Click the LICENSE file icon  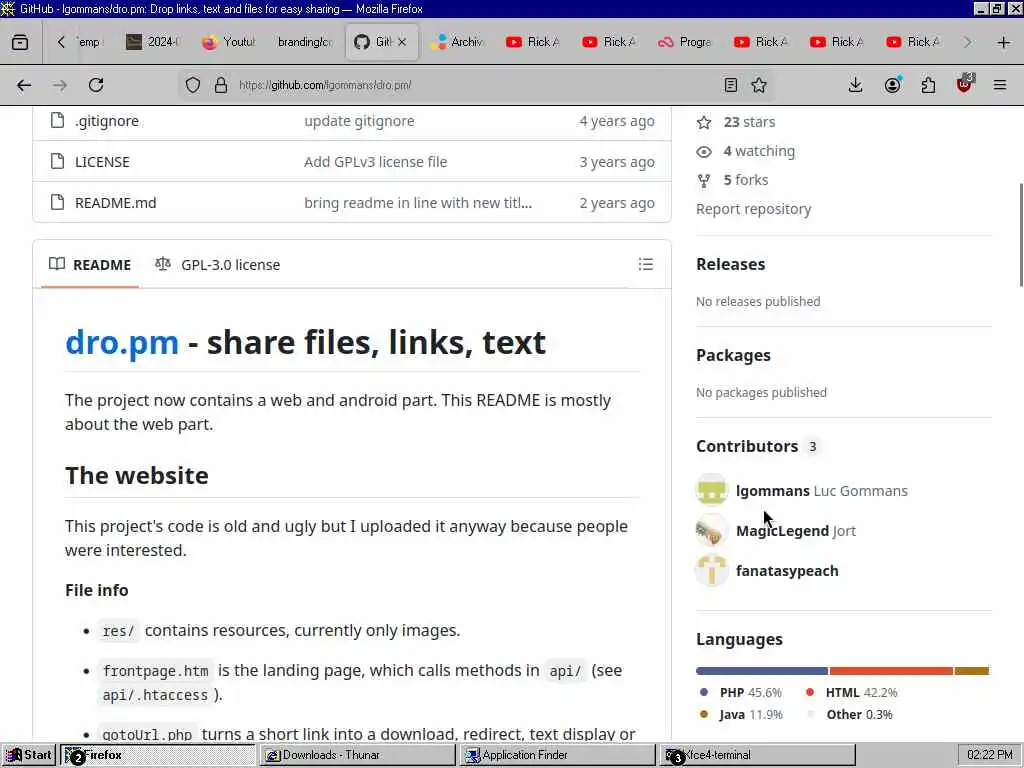(x=57, y=161)
